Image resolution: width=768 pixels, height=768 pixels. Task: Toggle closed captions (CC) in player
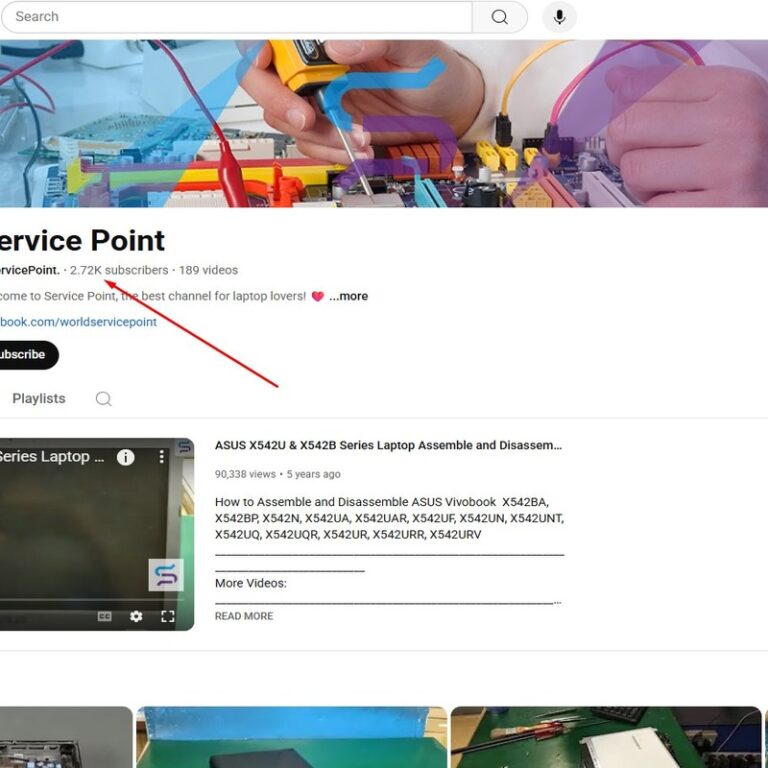[x=104, y=617]
